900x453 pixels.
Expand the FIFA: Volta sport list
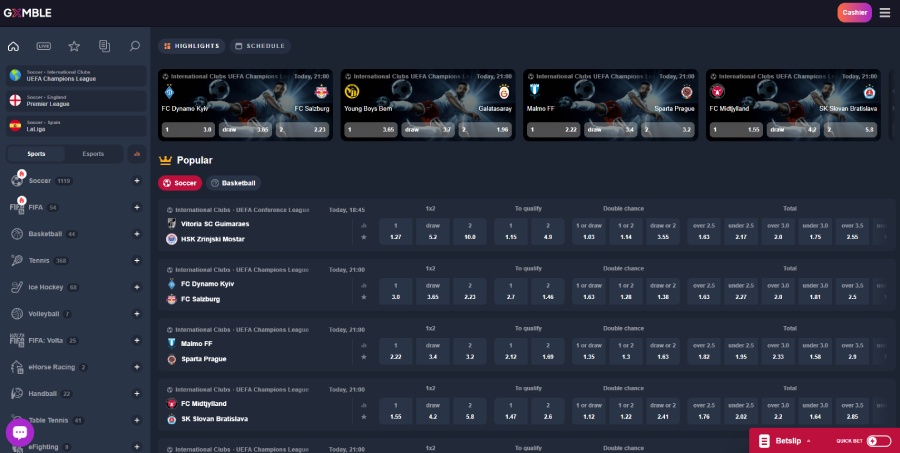(137, 340)
